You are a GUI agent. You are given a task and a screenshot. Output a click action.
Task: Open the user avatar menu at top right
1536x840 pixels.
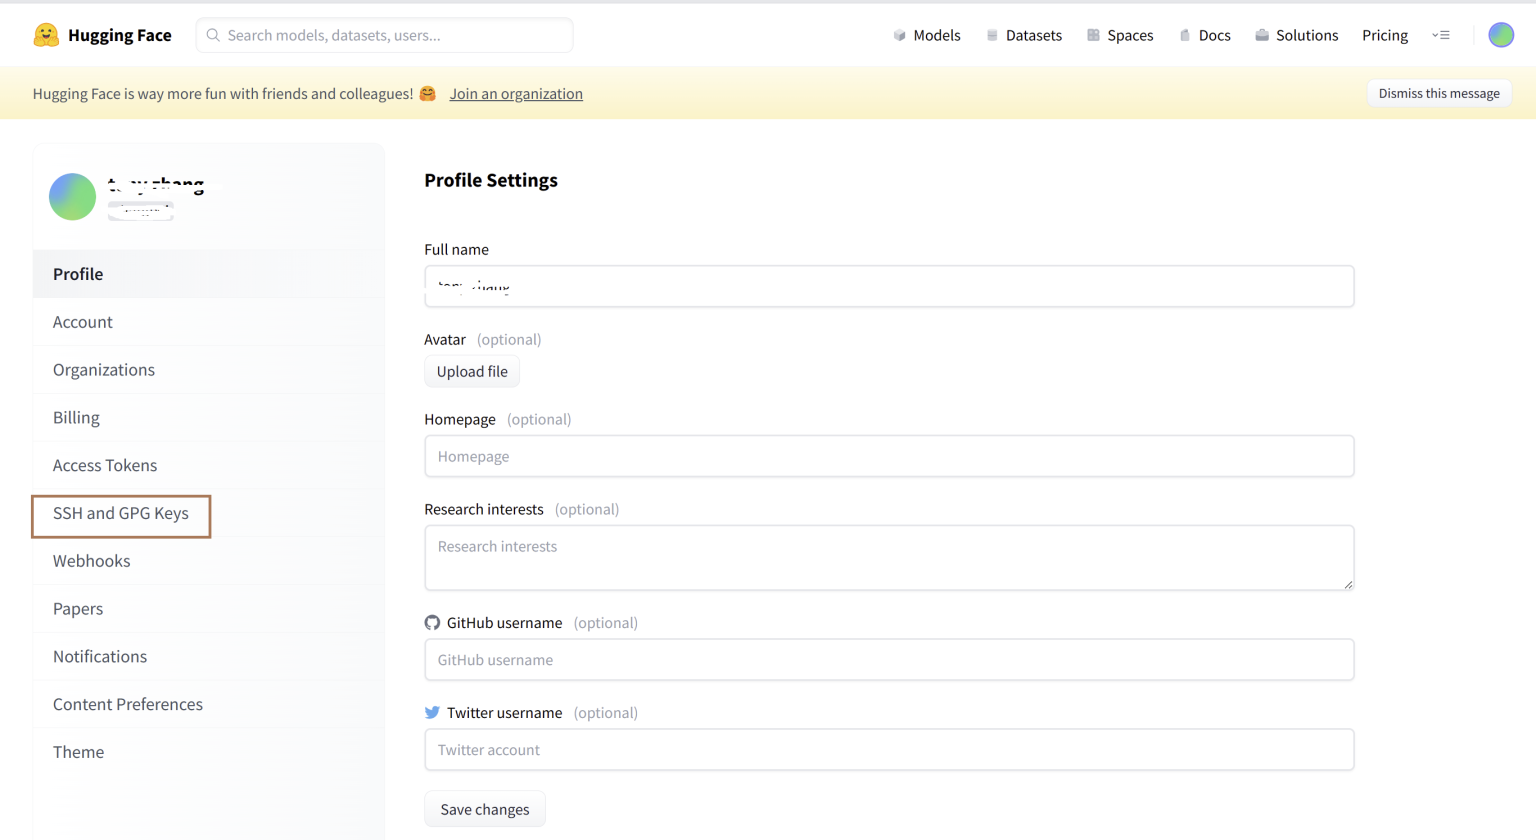pyautogui.click(x=1500, y=34)
